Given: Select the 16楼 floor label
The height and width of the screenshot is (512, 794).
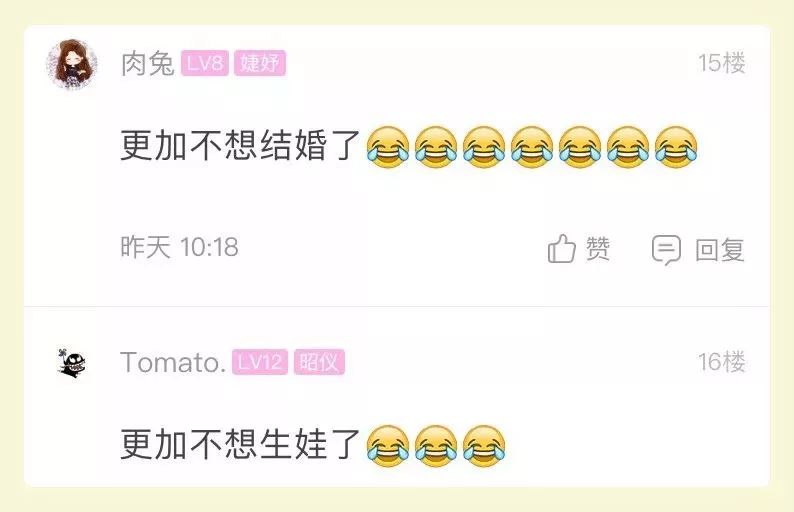Looking at the screenshot, I should [722, 362].
